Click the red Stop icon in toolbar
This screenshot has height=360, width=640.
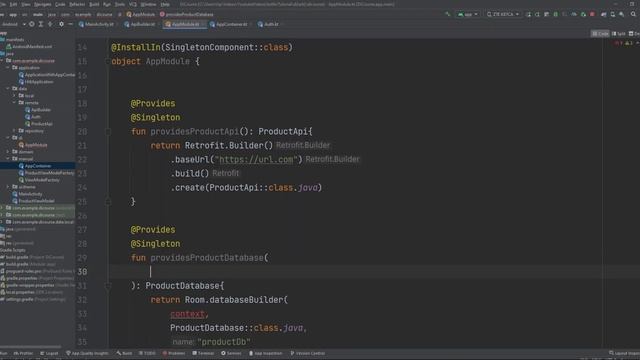click(592, 14)
